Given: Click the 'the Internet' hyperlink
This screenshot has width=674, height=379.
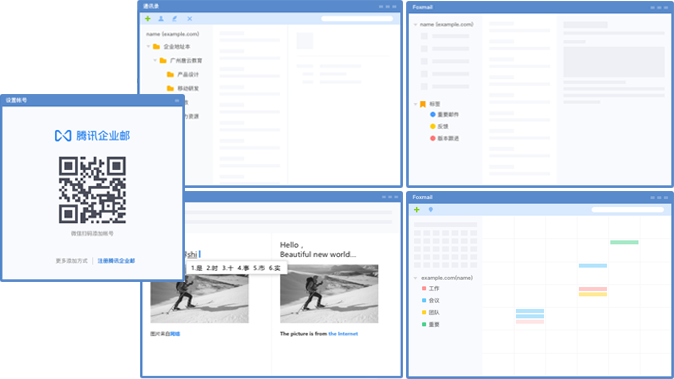Looking at the screenshot, I should (x=343, y=333).
